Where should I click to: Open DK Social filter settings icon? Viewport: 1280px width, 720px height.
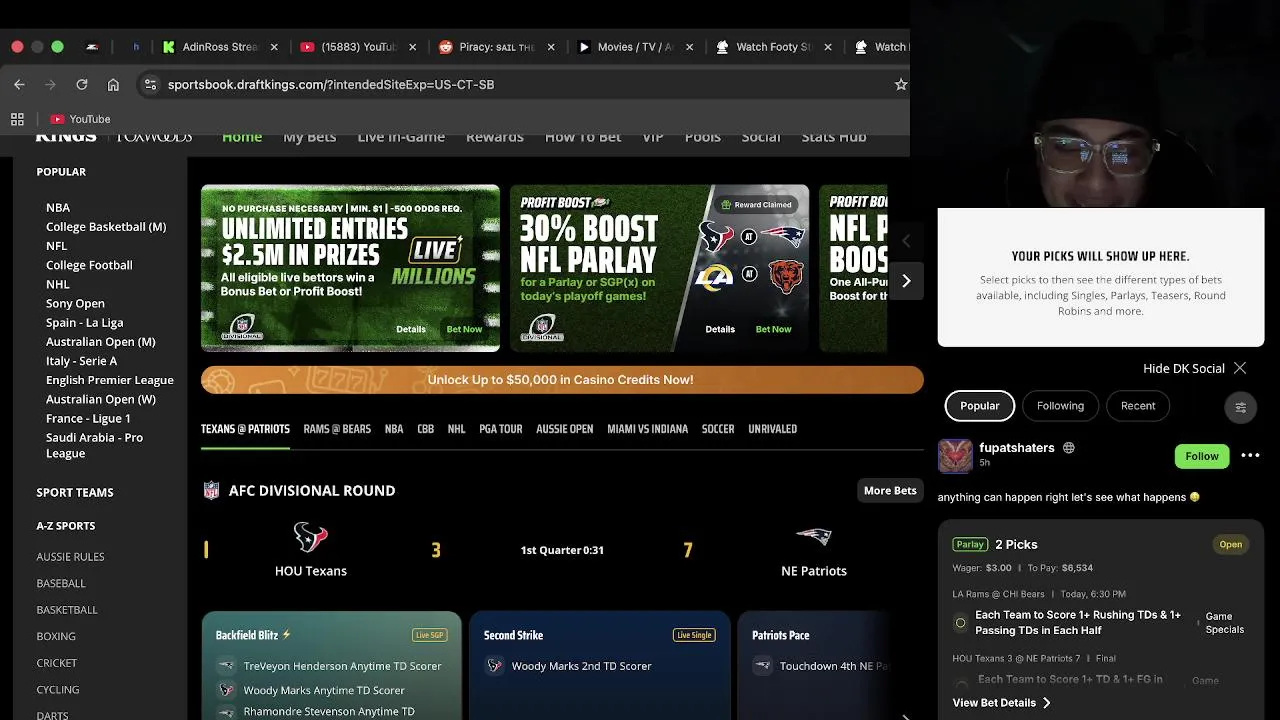coord(1240,407)
